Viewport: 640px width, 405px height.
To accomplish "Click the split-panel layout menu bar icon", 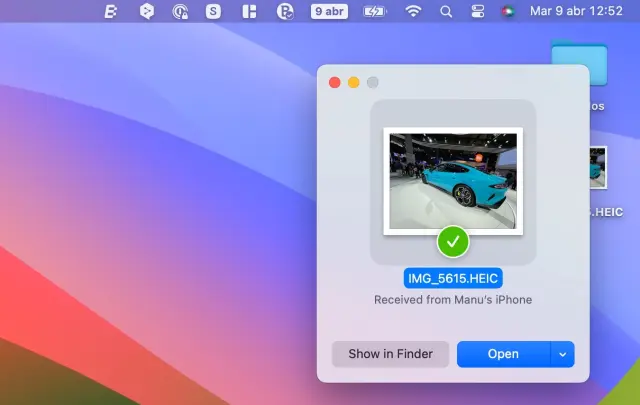I will click(249, 11).
